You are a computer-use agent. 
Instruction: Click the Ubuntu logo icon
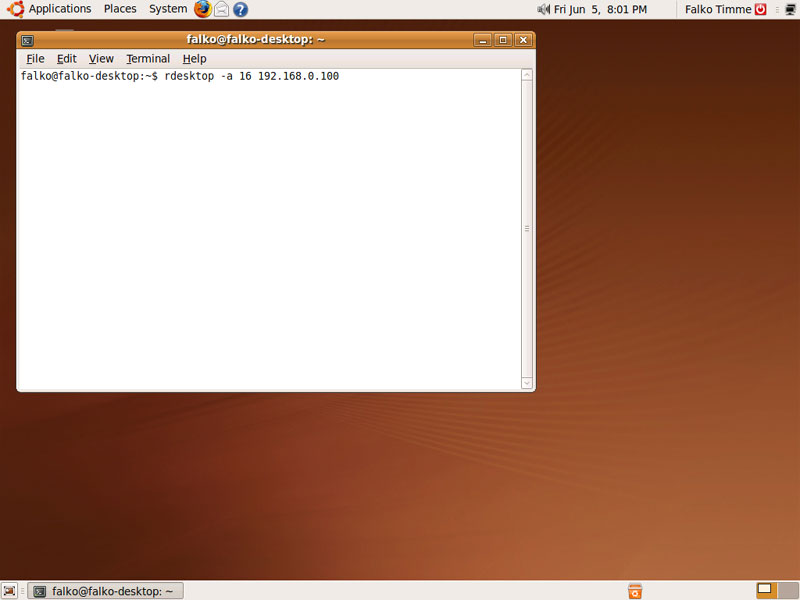15,9
